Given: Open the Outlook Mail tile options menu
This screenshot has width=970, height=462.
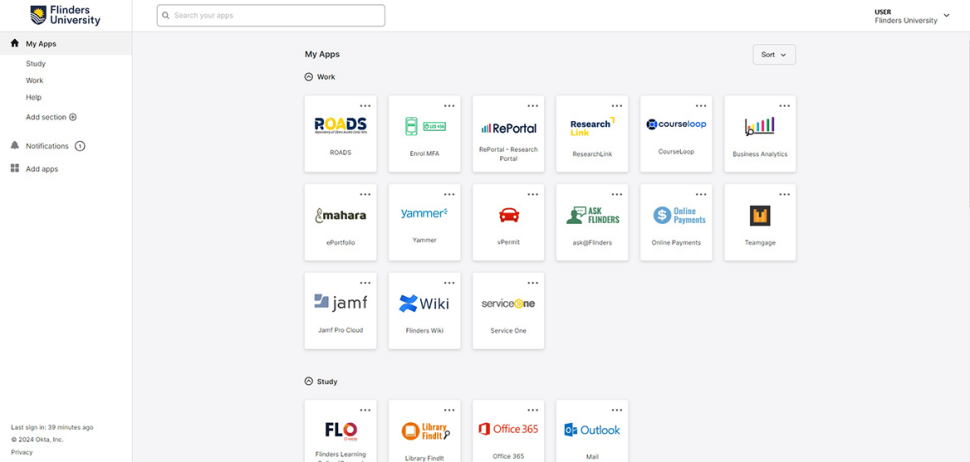Looking at the screenshot, I should 617,410.
